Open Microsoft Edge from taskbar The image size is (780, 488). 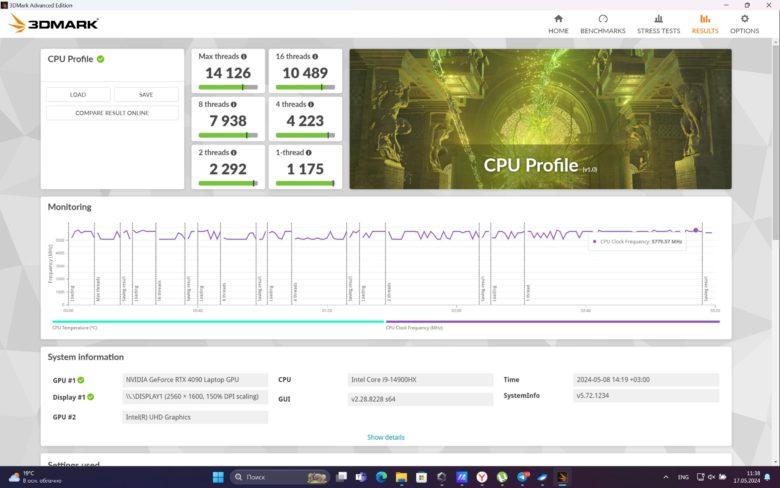pyautogui.click(x=382, y=477)
